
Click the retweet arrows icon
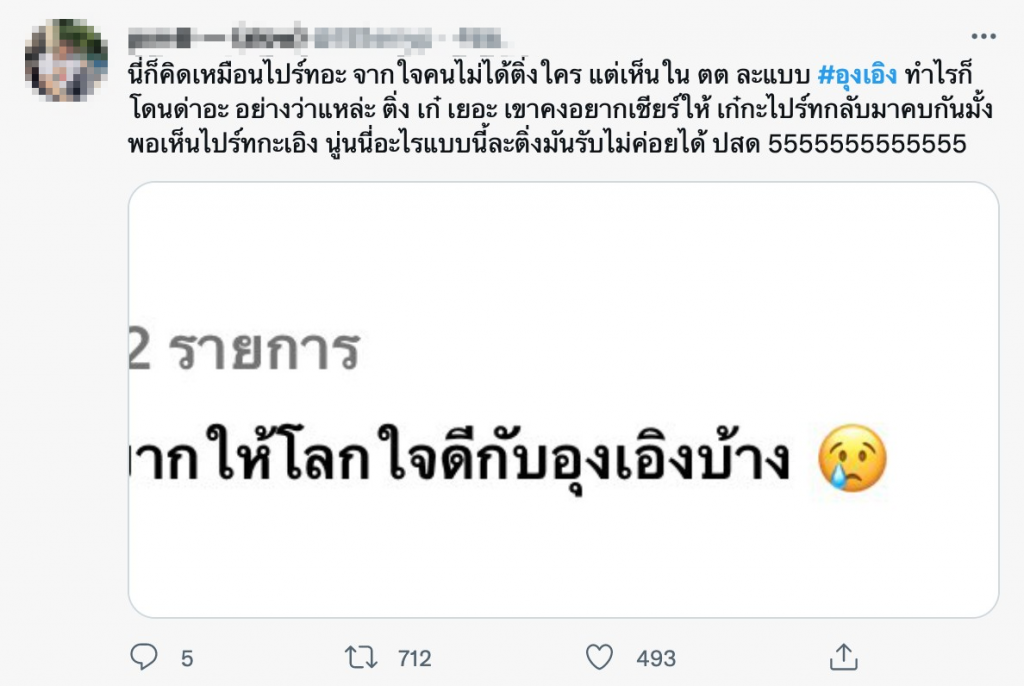pos(361,657)
